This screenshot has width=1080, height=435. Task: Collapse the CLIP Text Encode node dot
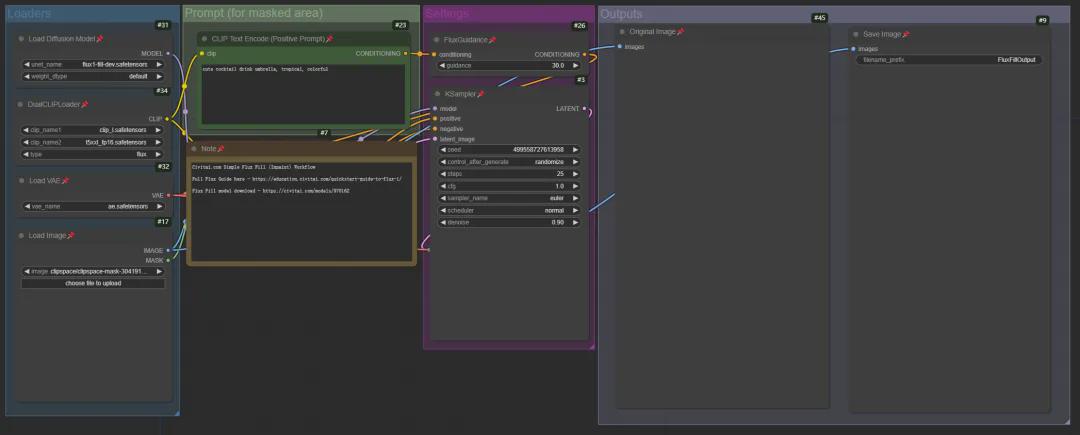[x=205, y=39]
